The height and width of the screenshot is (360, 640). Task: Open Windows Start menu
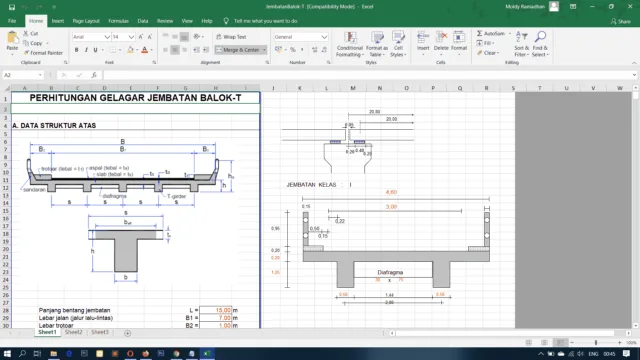(x=7, y=353)
